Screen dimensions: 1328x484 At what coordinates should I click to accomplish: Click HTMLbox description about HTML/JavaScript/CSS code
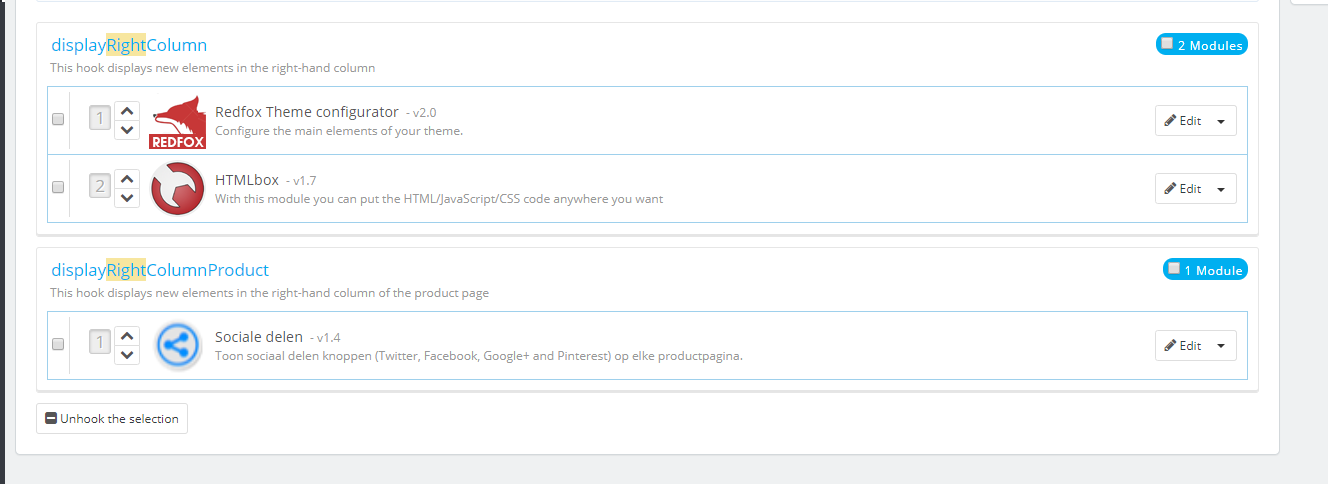tap(439, 199)
